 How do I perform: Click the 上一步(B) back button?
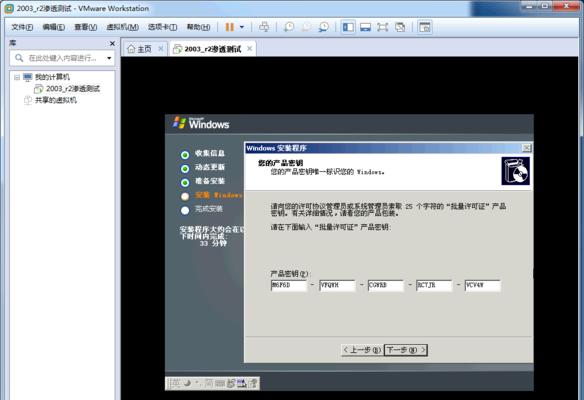click(x=362, y=350)
